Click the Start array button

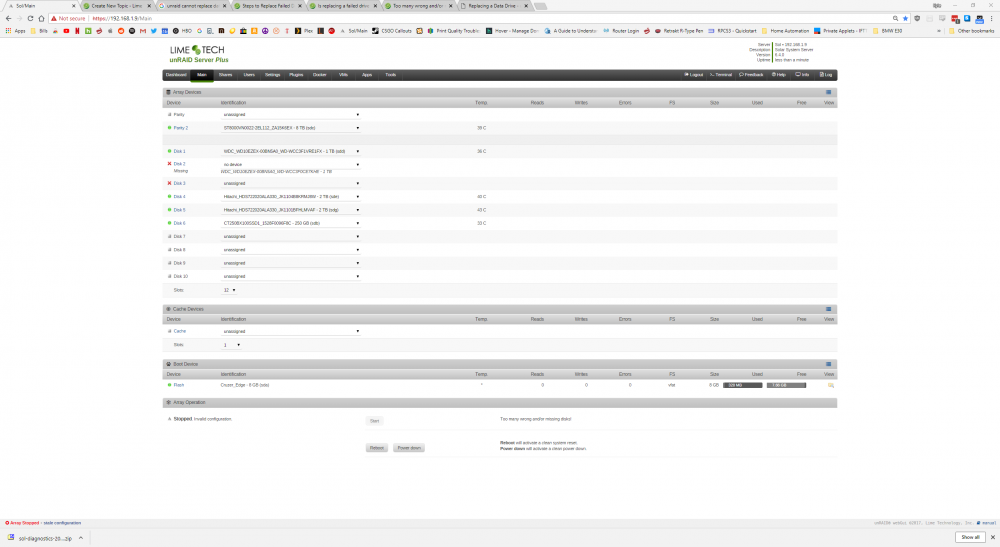tap(374, 421)
